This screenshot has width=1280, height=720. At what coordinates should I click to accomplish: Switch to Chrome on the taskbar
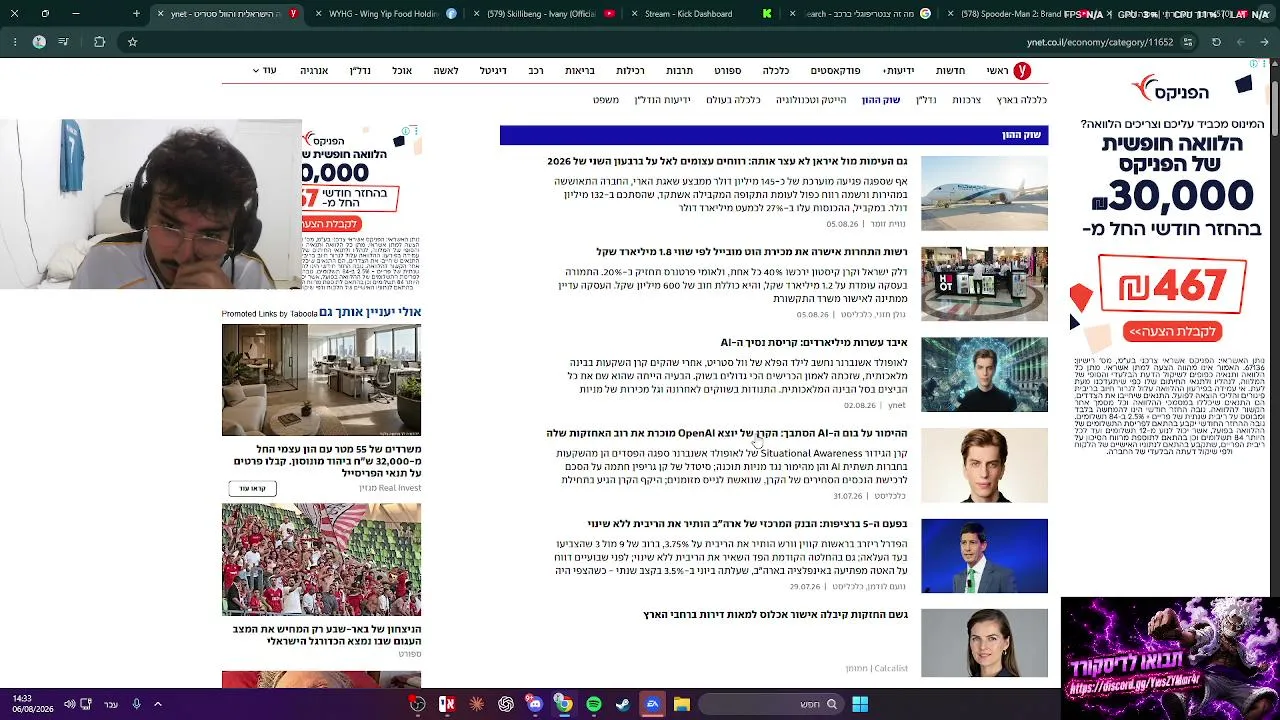pos(564,704)
